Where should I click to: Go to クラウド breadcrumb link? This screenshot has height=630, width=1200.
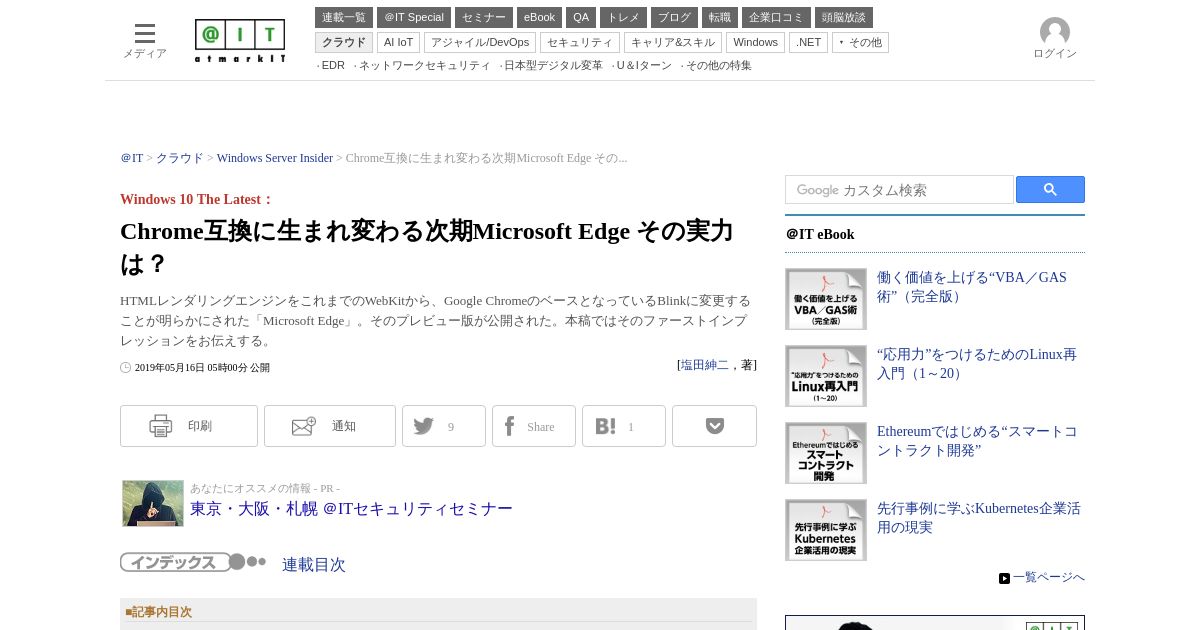(180, 158)
